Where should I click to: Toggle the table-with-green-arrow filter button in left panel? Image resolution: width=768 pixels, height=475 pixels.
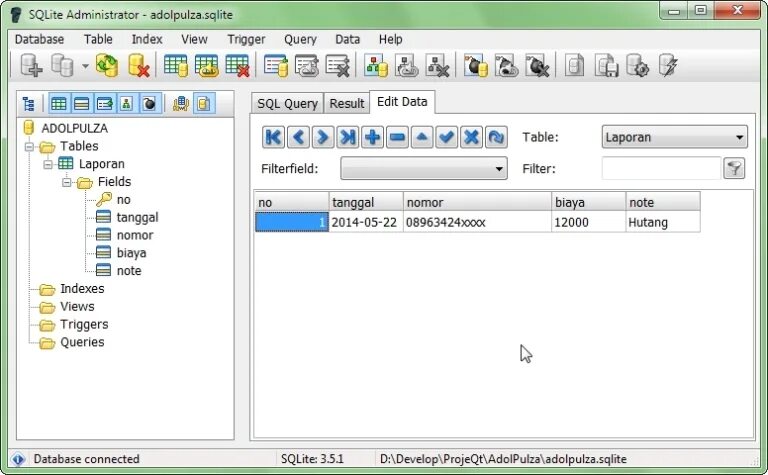pos(104,104)
